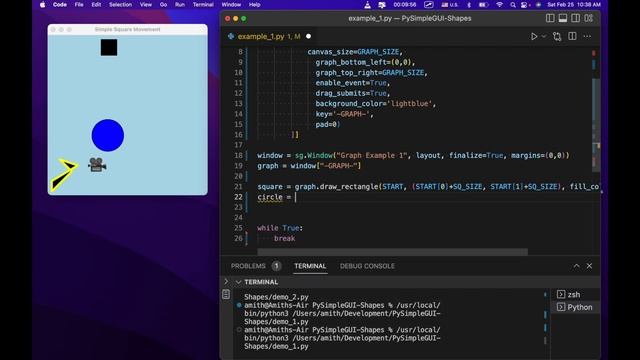Customize layout icon in title bar
This screenshot has height=360, width=640.
point(589,18)
